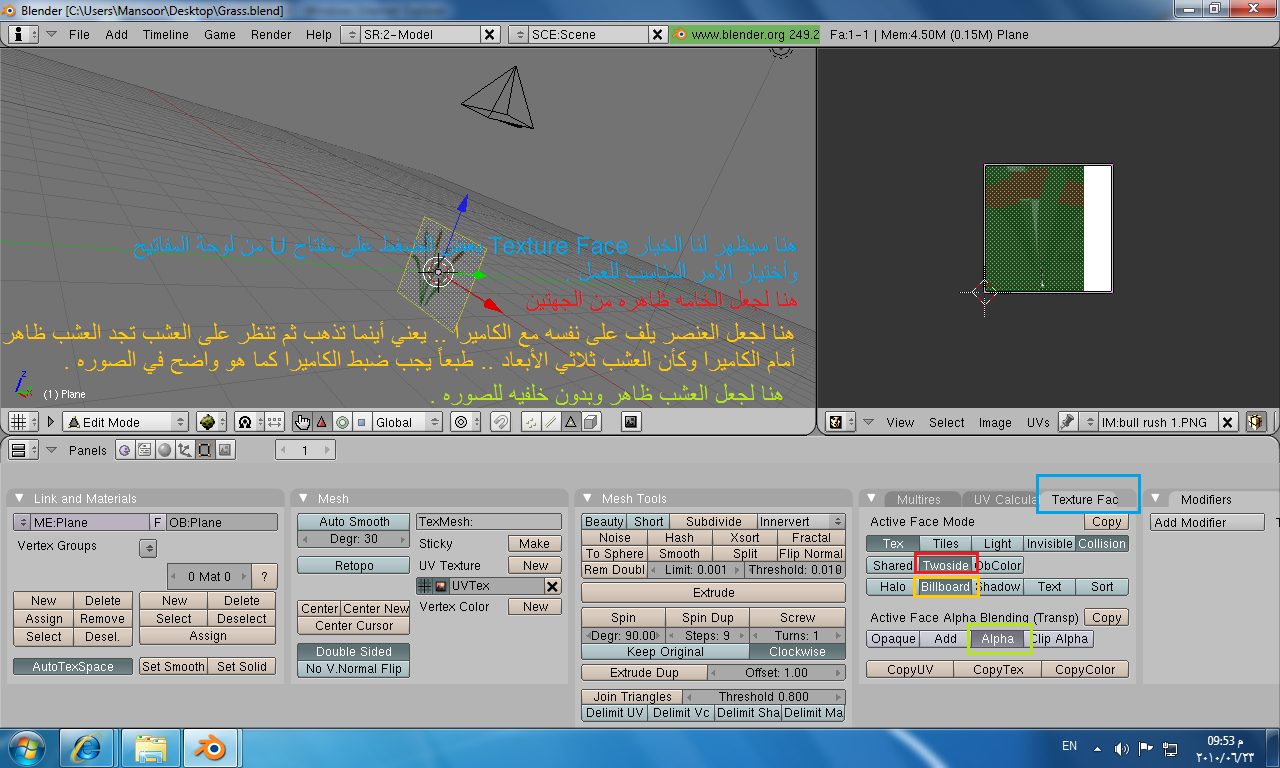The image size is (1280, 768).
Task: Select Opaque blending mode
Action: [x=893, y=638]
